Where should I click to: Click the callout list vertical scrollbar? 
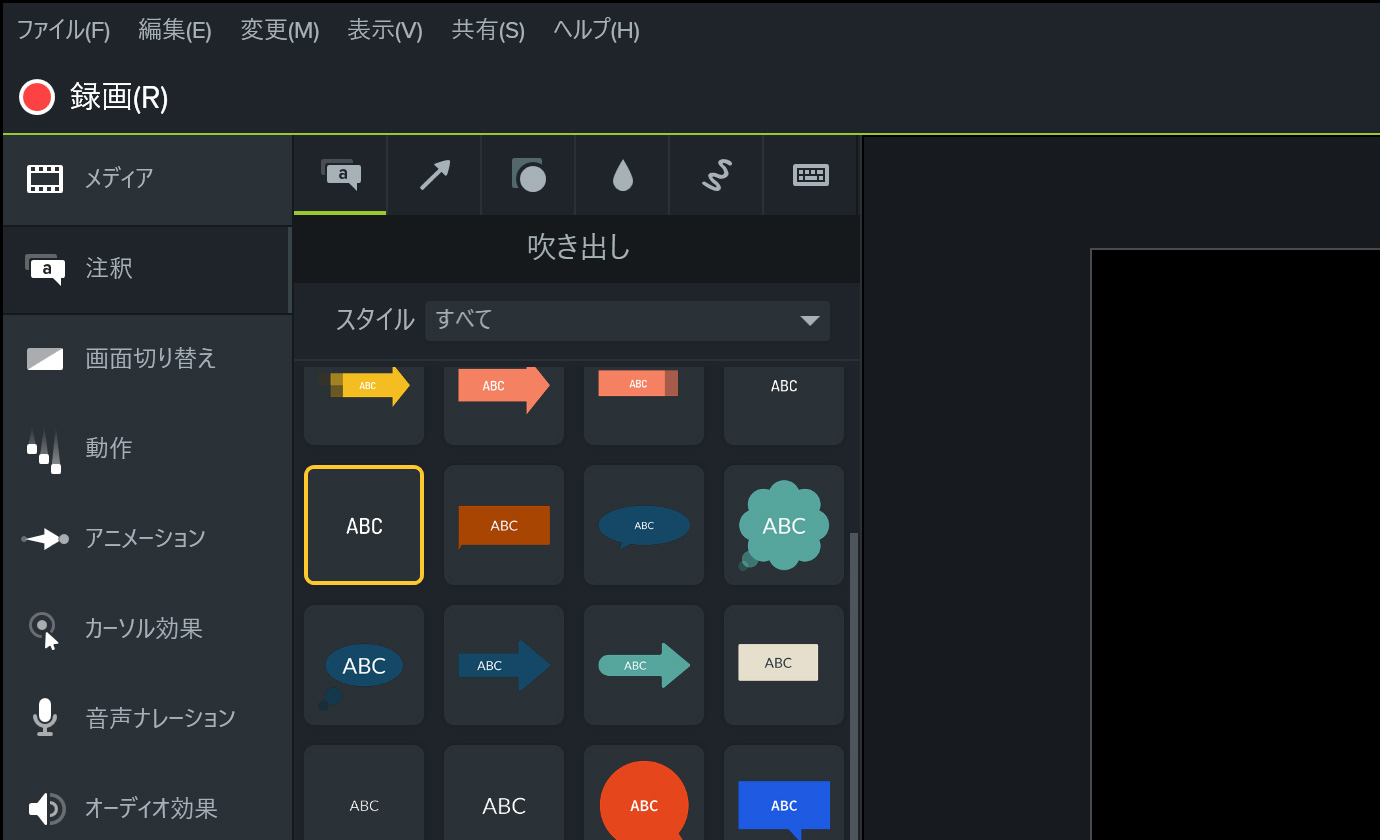pos(854,680)
